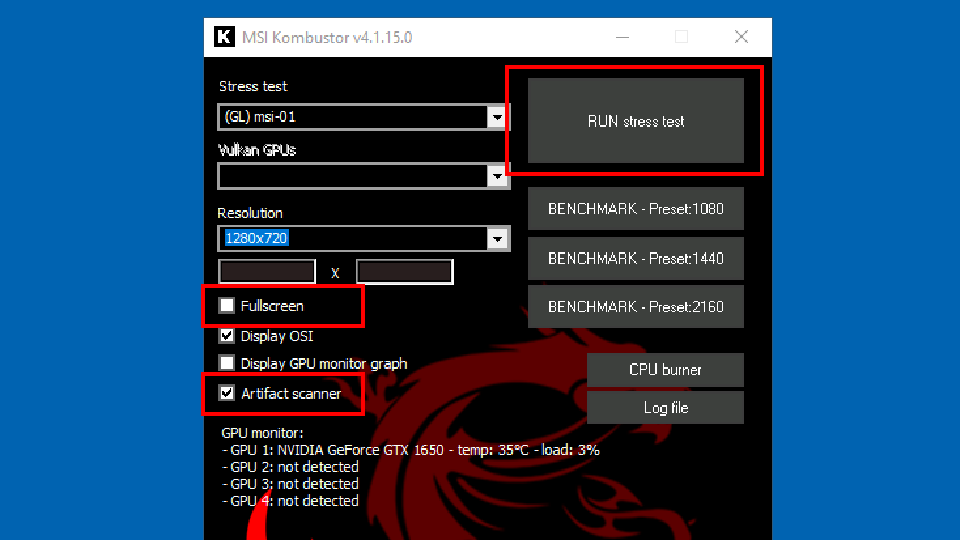Click the Vulkan GPUs label
The height and width of the screenshot is (540, 960).
257,150
